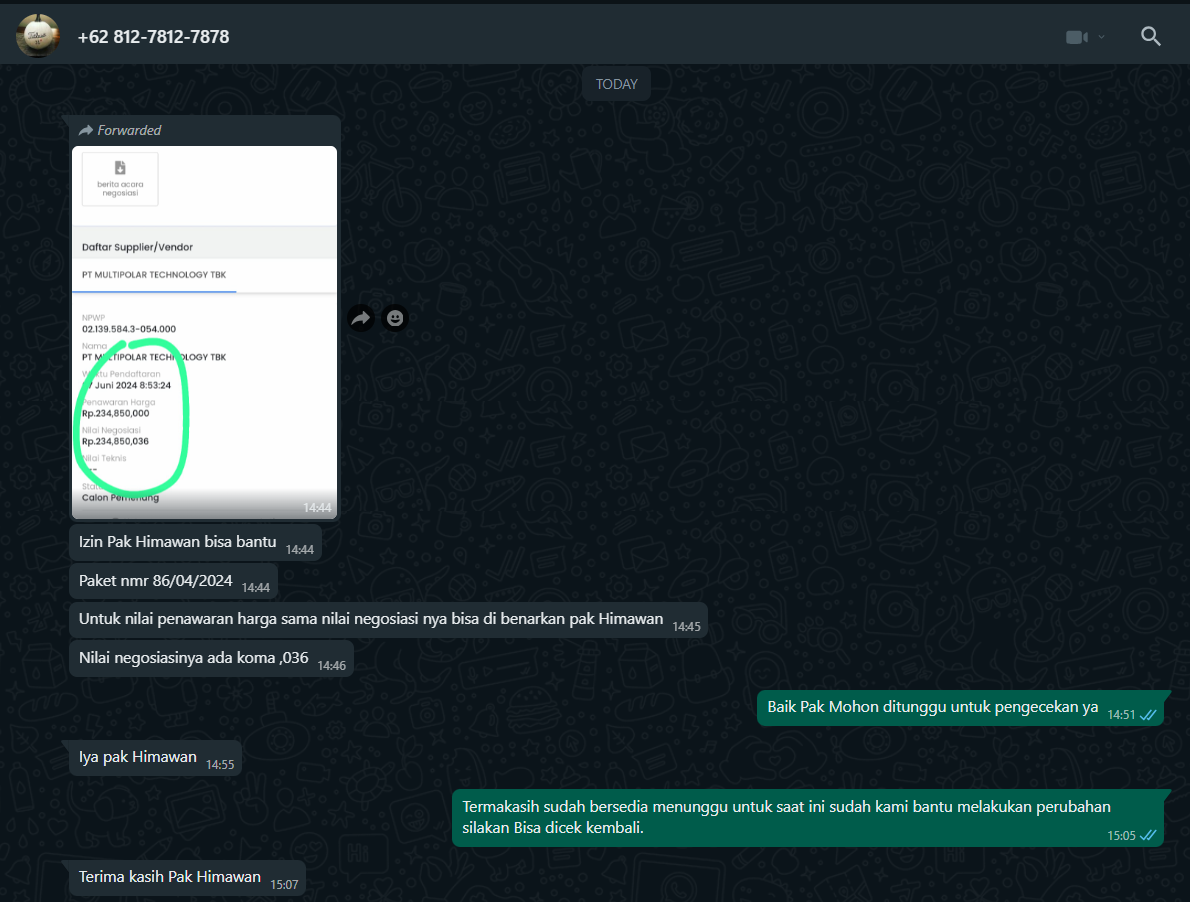
Task: Search within this chat
Action: point(1151,36)
